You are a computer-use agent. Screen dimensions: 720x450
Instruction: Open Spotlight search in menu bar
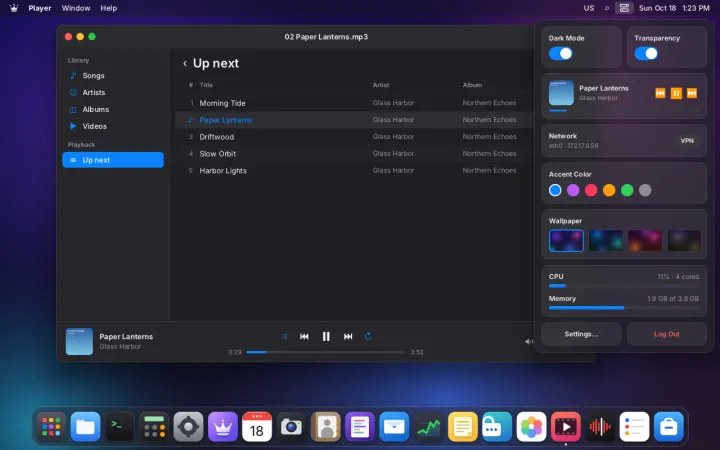pos(607,8)
